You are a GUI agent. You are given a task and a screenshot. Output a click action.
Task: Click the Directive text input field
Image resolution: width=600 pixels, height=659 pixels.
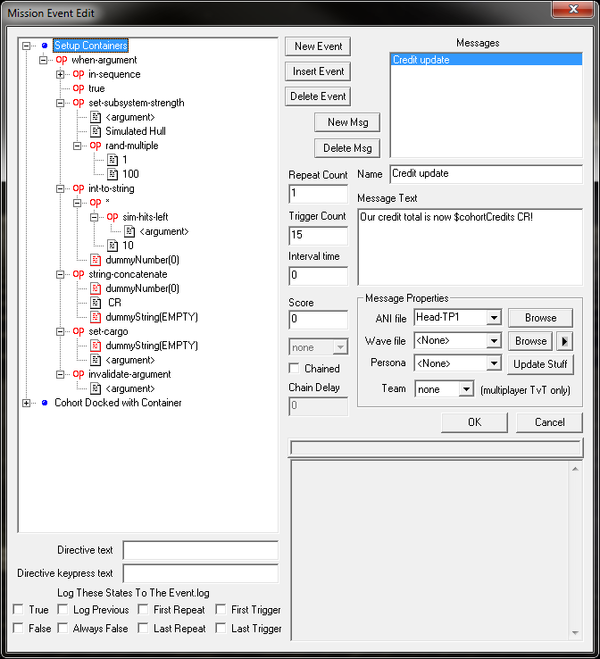pyautogui.click(x=200, y=550)
